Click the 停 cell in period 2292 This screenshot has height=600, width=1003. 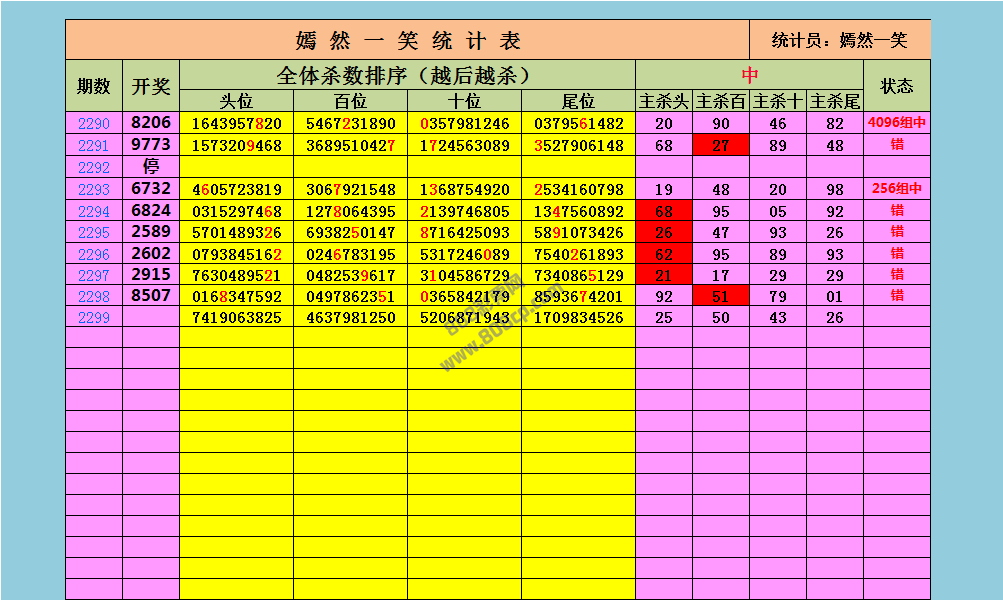151,167
